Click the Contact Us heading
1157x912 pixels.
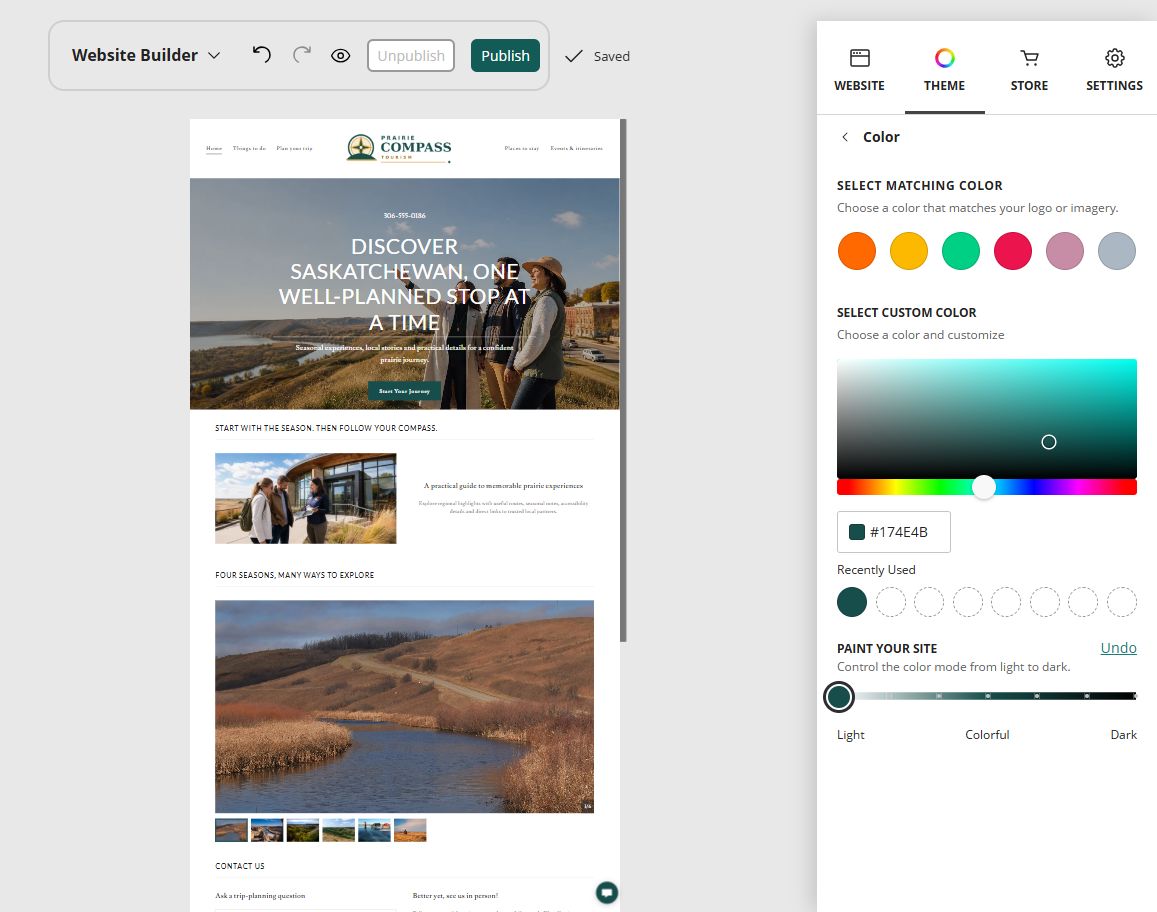coord(240,866)
